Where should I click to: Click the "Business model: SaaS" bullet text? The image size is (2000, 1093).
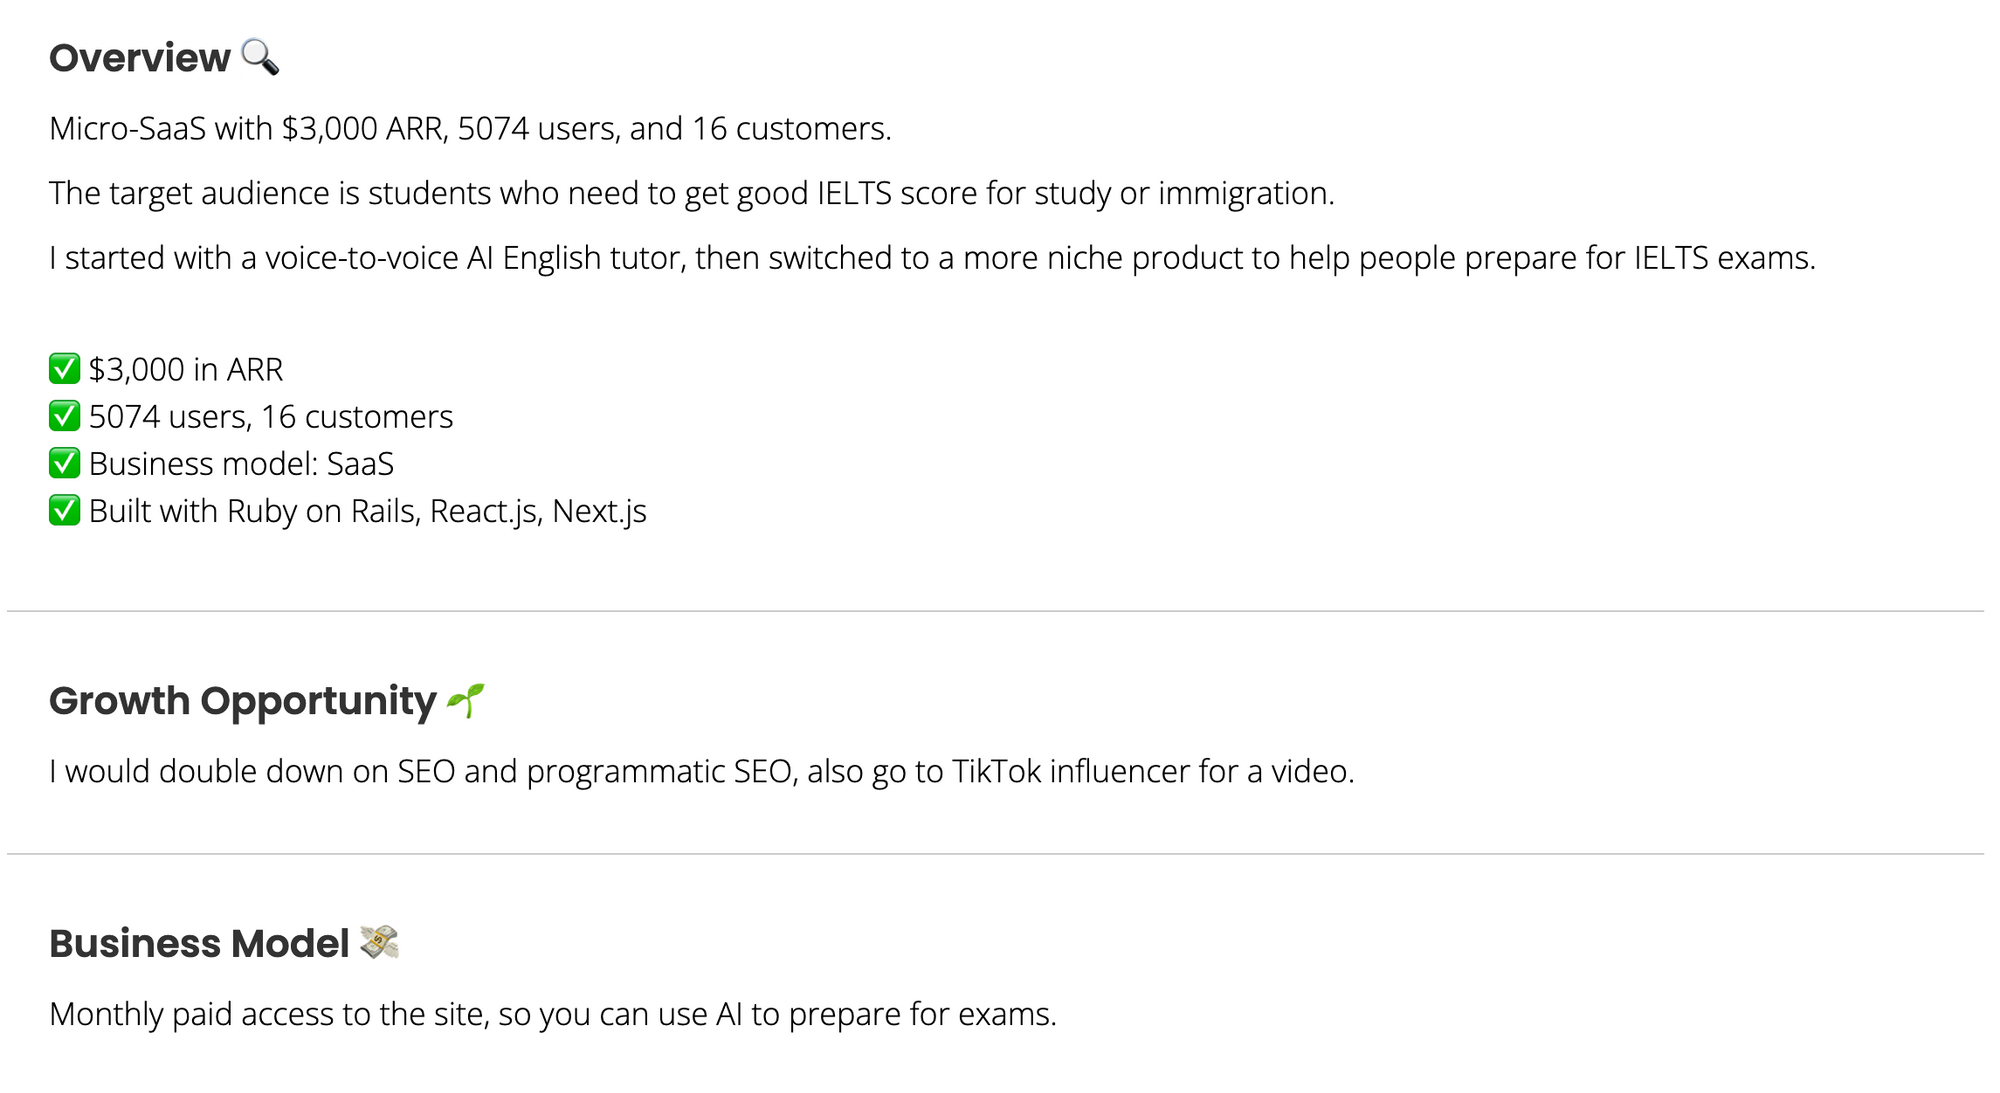241,464
